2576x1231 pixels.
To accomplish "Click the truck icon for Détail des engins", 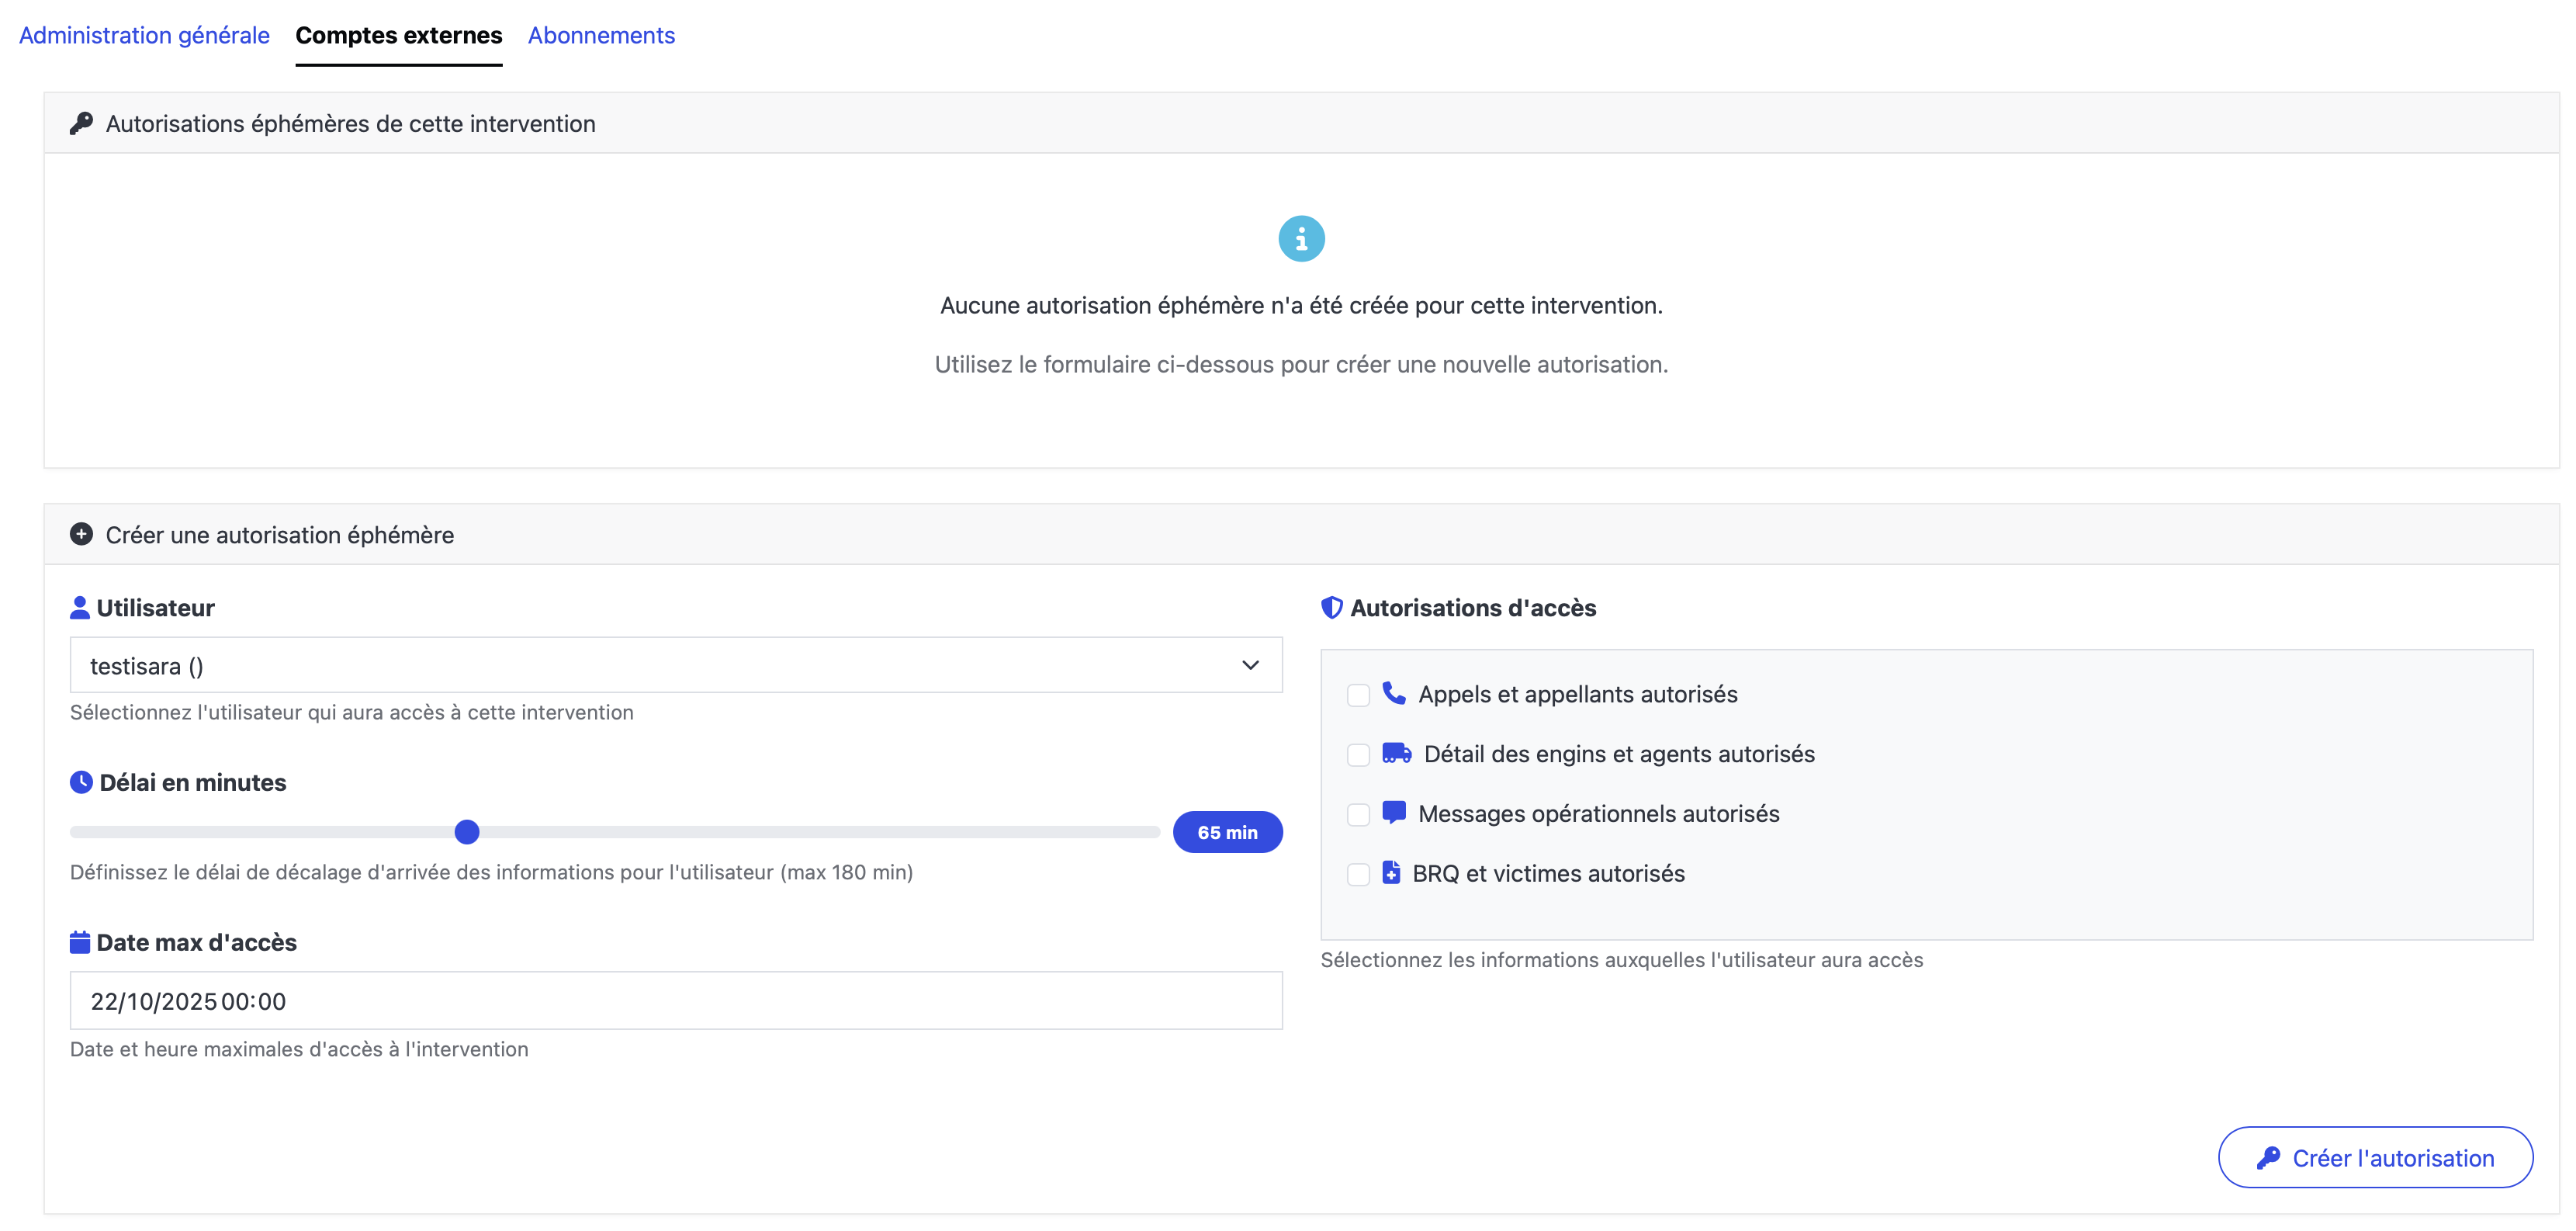I will coord(1396,753).
